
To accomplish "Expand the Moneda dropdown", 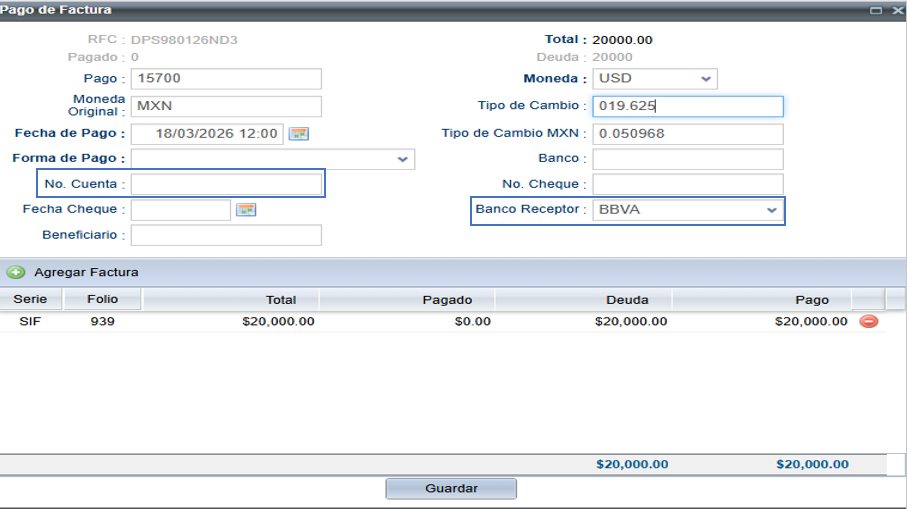I will pyautogui.click(x=706, y=79).
